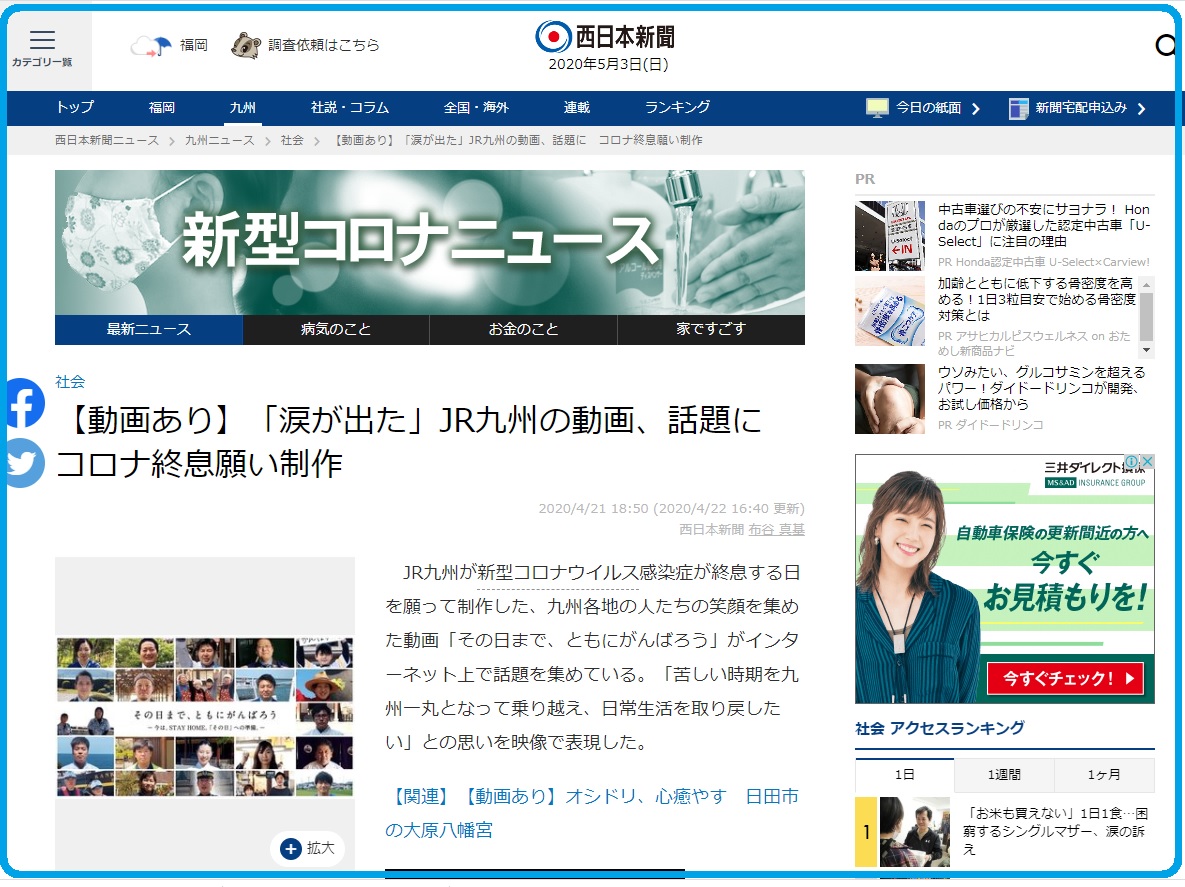Screen dimensions: 1185x887
Task: Click 今日の紙面 link text
Action: point(929,108)
